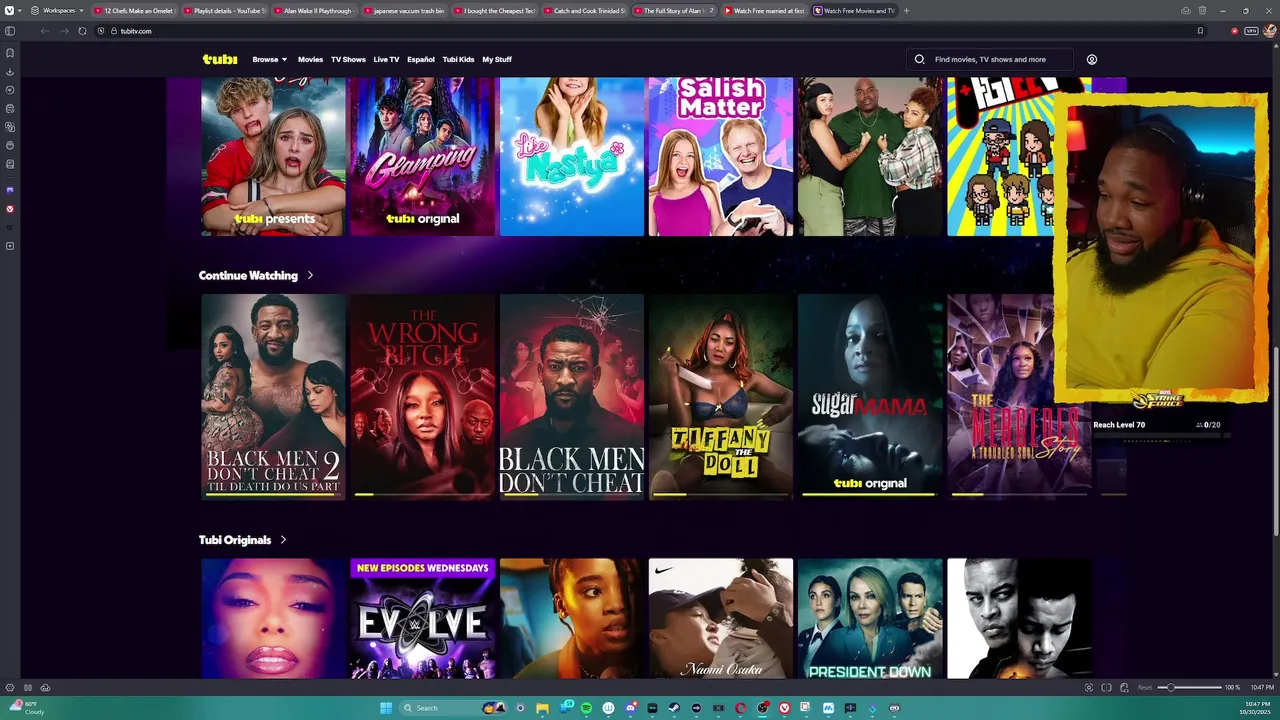
Task: Open the weather widget showing Cloudy
Action: [28, 708]
